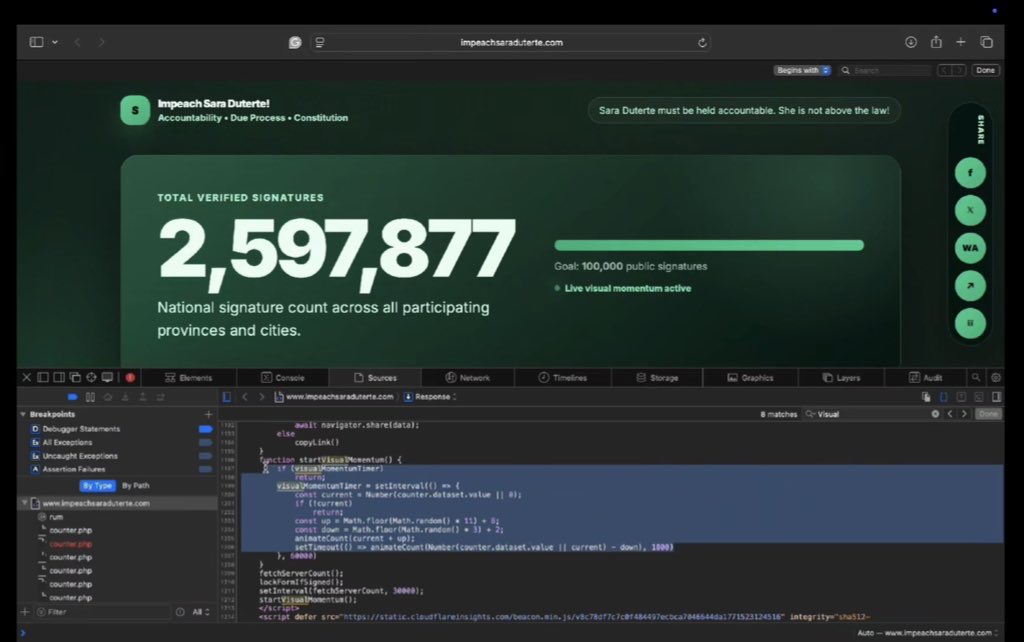
Task: Open the Graphics tab
Action: (750, 377)
